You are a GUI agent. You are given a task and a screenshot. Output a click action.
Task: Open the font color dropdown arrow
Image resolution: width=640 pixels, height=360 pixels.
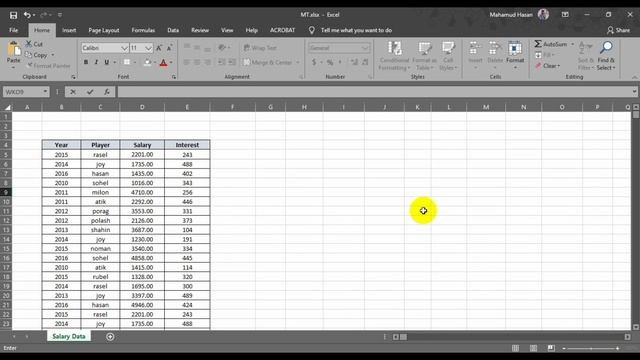171,62
